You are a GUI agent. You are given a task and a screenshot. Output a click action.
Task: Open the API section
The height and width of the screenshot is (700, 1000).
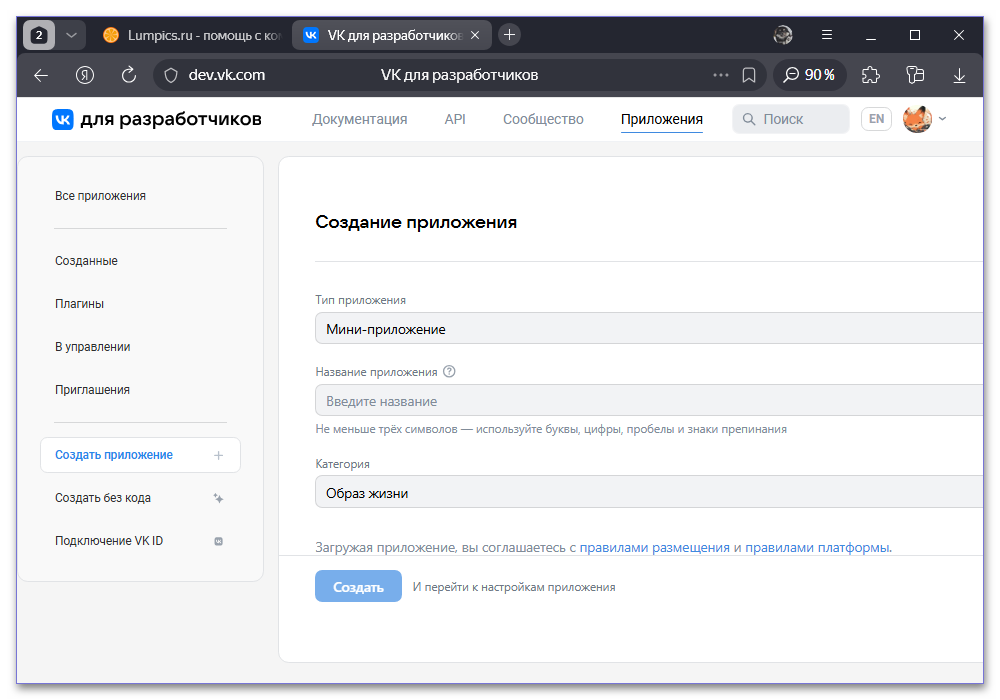[455, 119]
